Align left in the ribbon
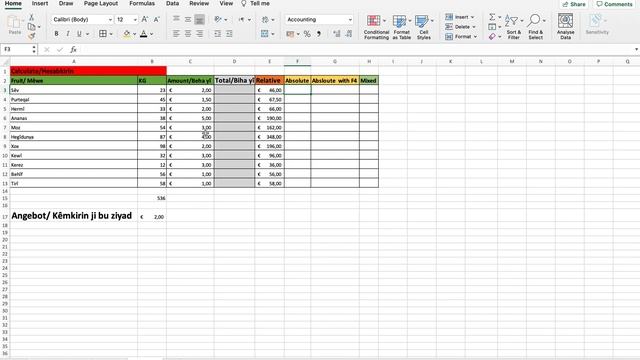Image resolution: width=640 pixels, height=360 pixels. coord(176,34)
